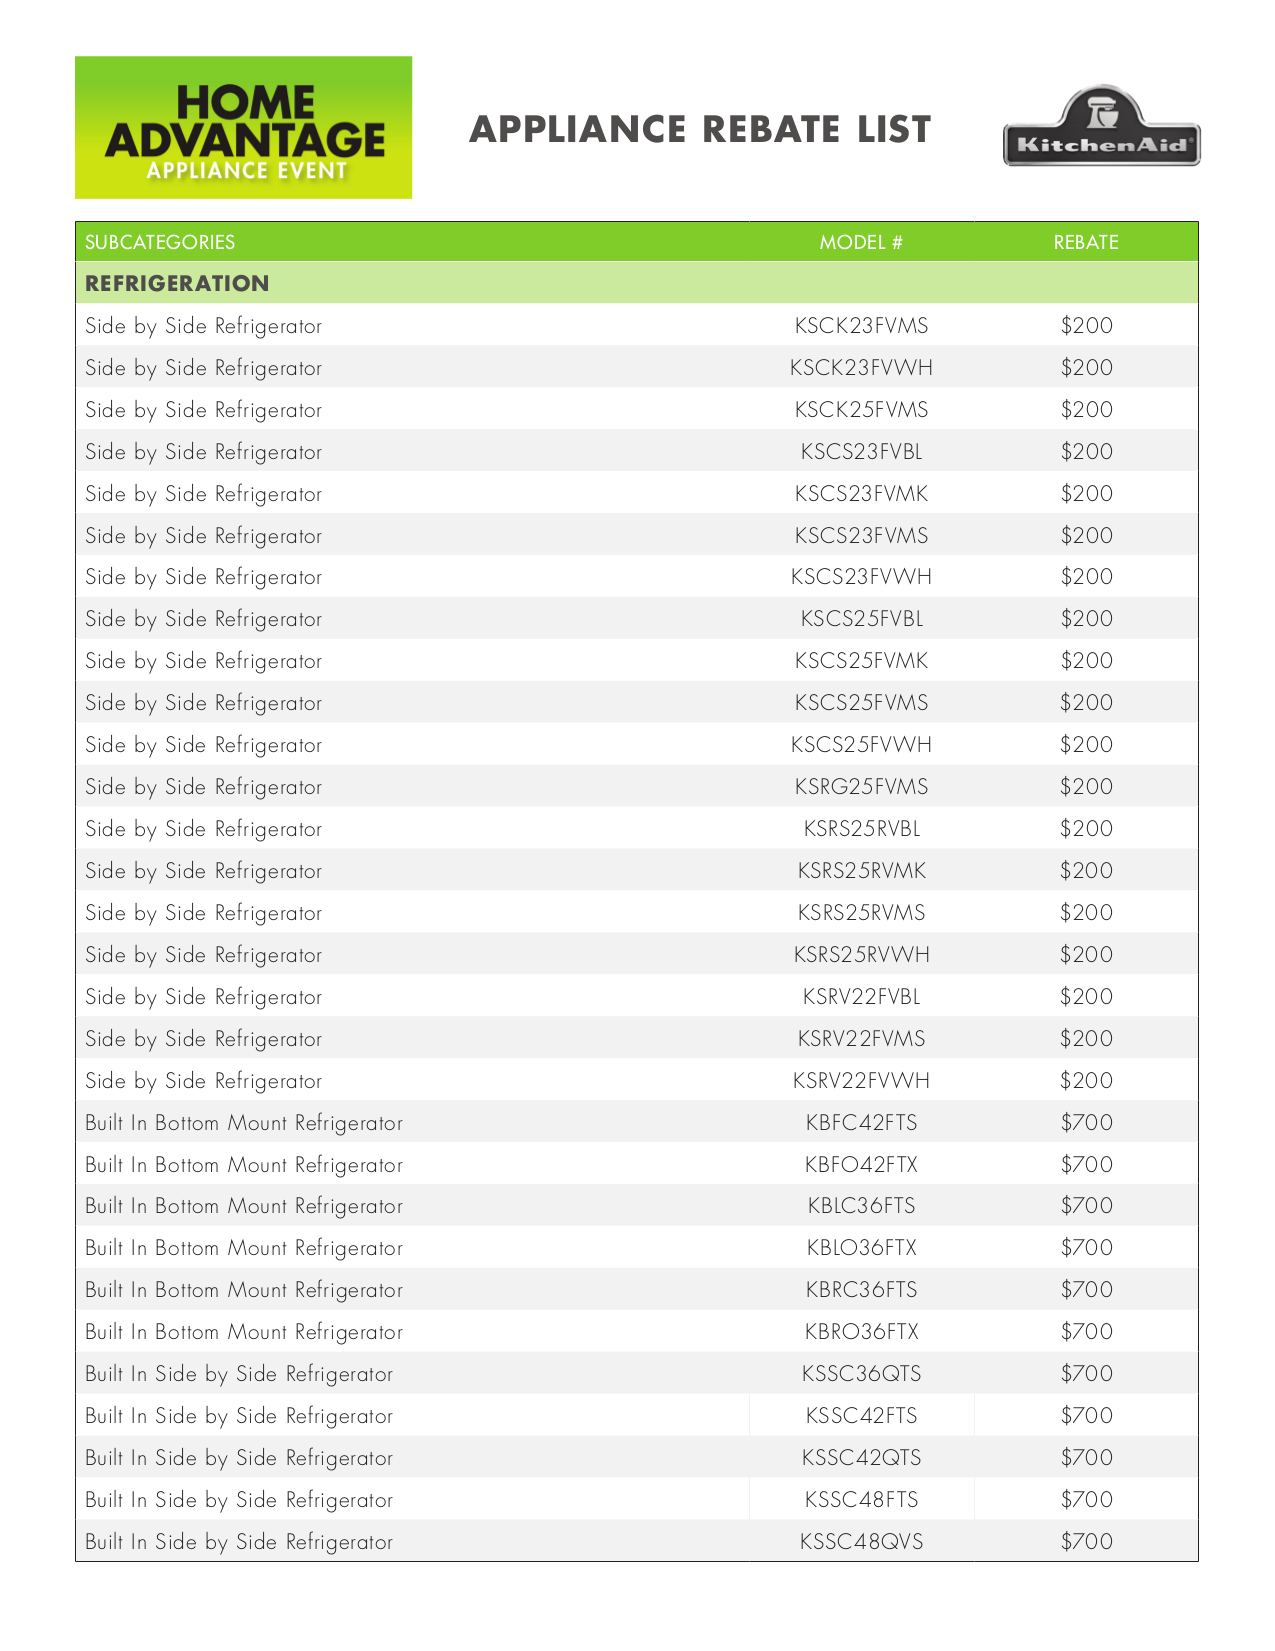Viewport: 1275px width, 1651px height.
Task: Click the Appliance Rebate List title
Action: [700, 130]
